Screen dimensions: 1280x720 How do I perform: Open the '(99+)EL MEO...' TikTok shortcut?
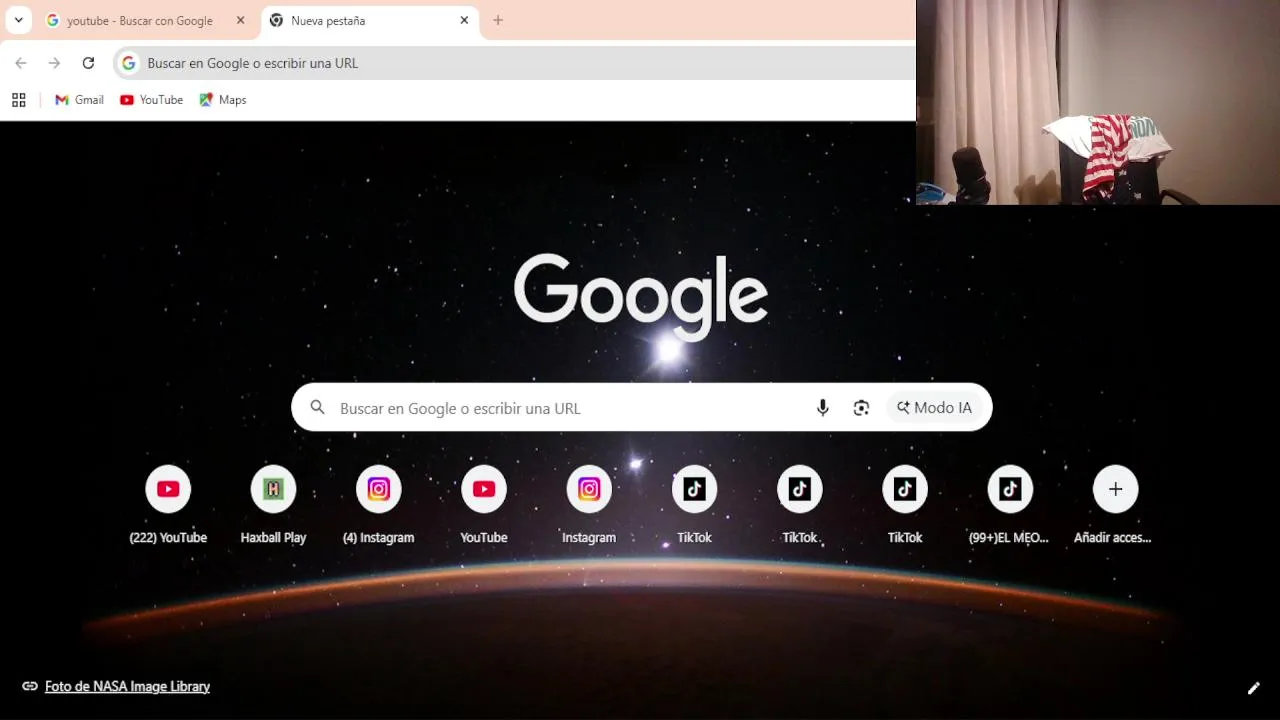(1010, 504)
